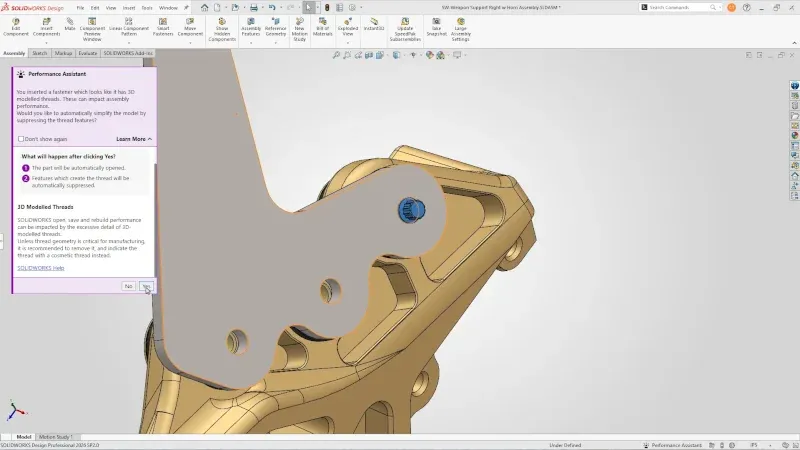800x450 pixels.
Task: Launch the Instant3D tool
Action: pyautogui.click(x=373, y=24)
